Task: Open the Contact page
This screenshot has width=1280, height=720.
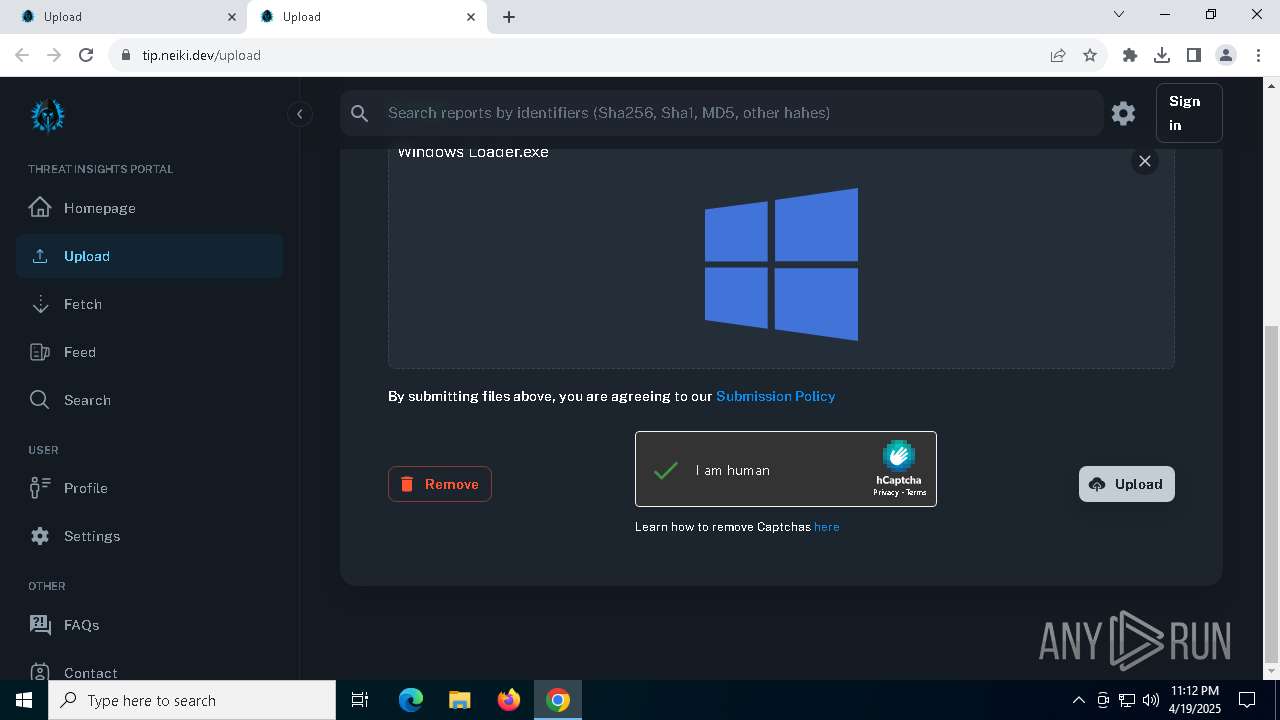Action: pos(150,672)
